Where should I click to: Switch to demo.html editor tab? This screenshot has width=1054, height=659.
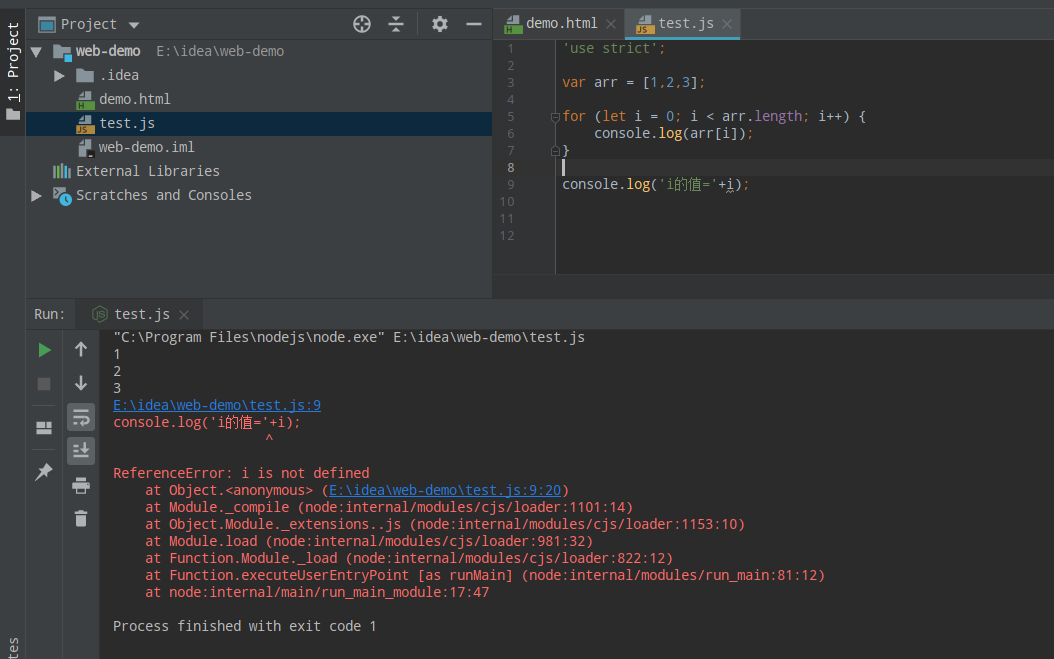561,24
